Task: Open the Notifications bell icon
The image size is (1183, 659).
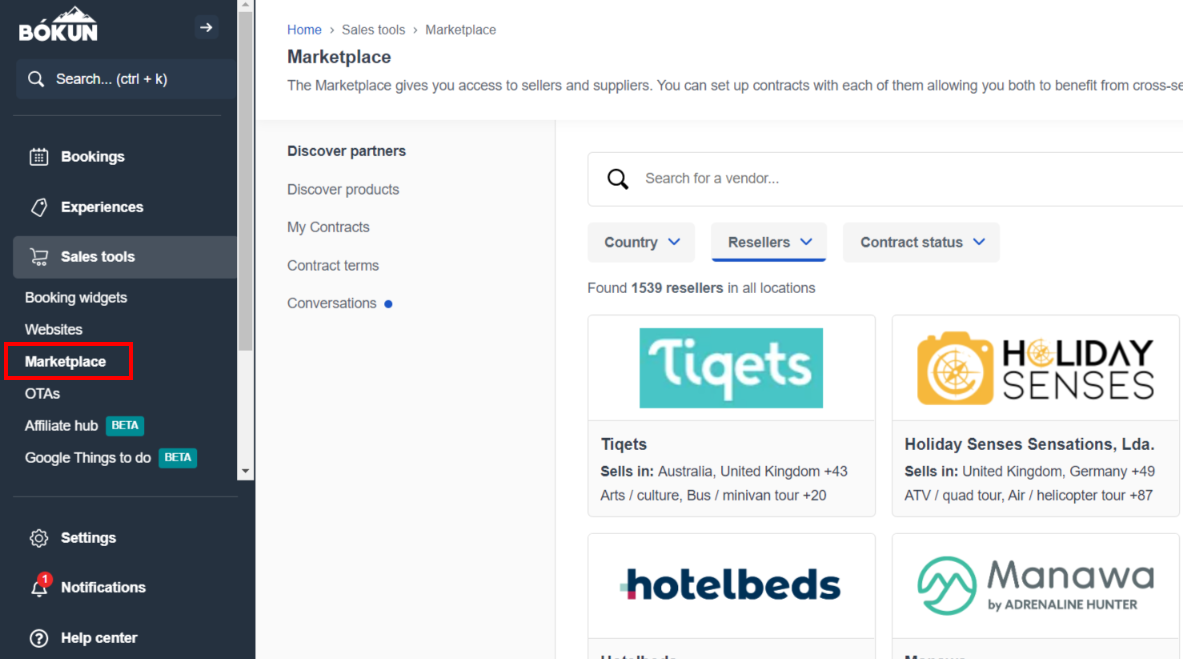Action: (38, 587)
